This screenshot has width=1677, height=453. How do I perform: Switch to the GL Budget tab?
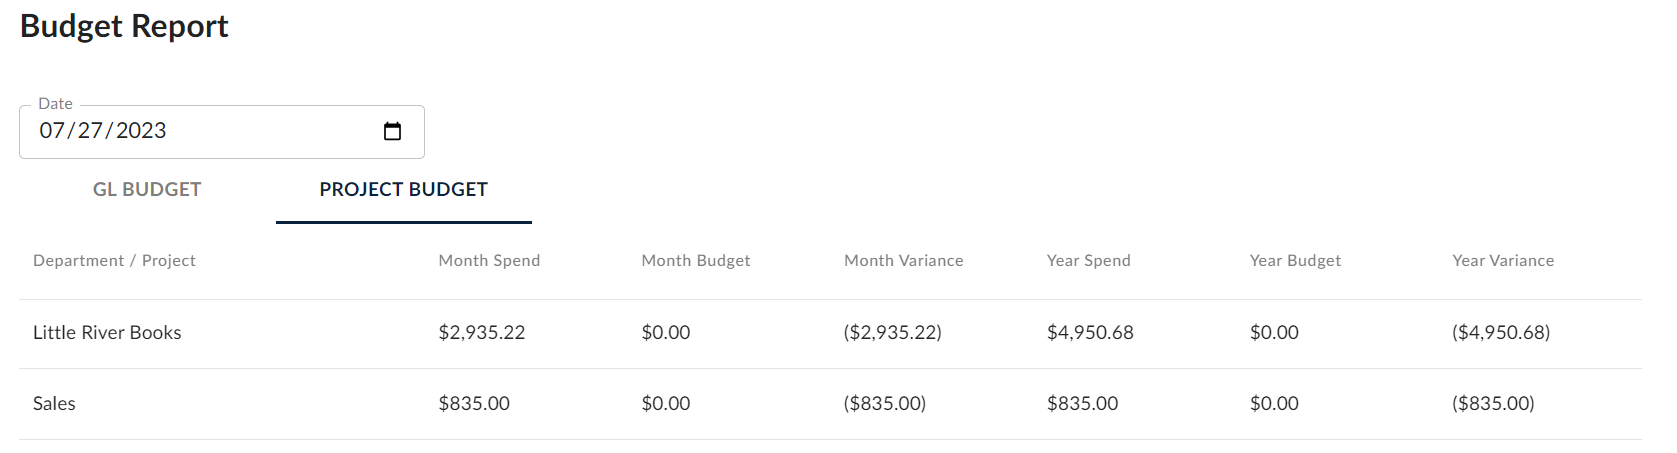(147, 190)
